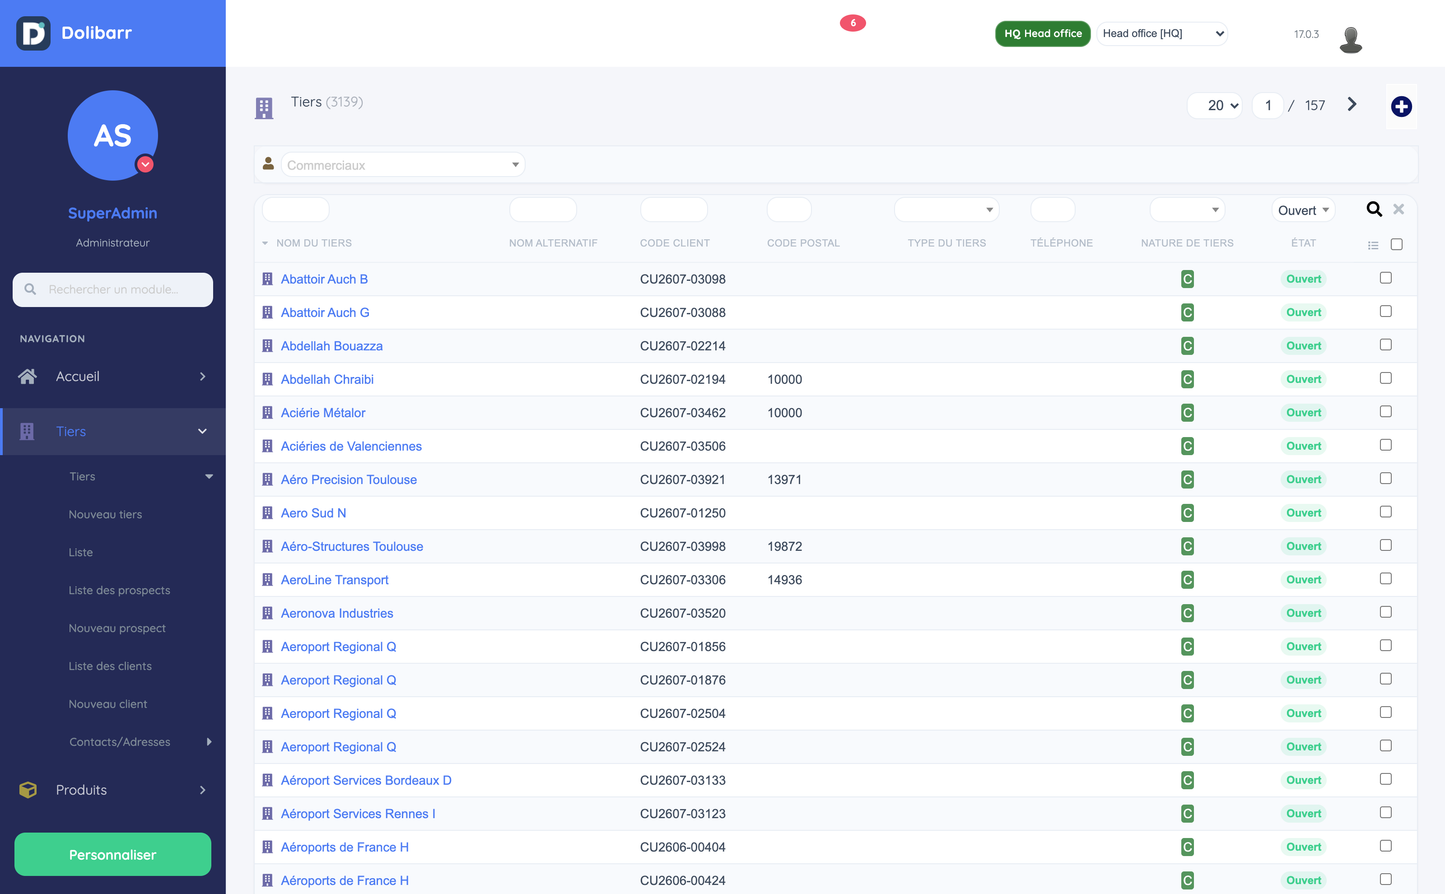Open Liste des clients menu entry

pos(110,666)
